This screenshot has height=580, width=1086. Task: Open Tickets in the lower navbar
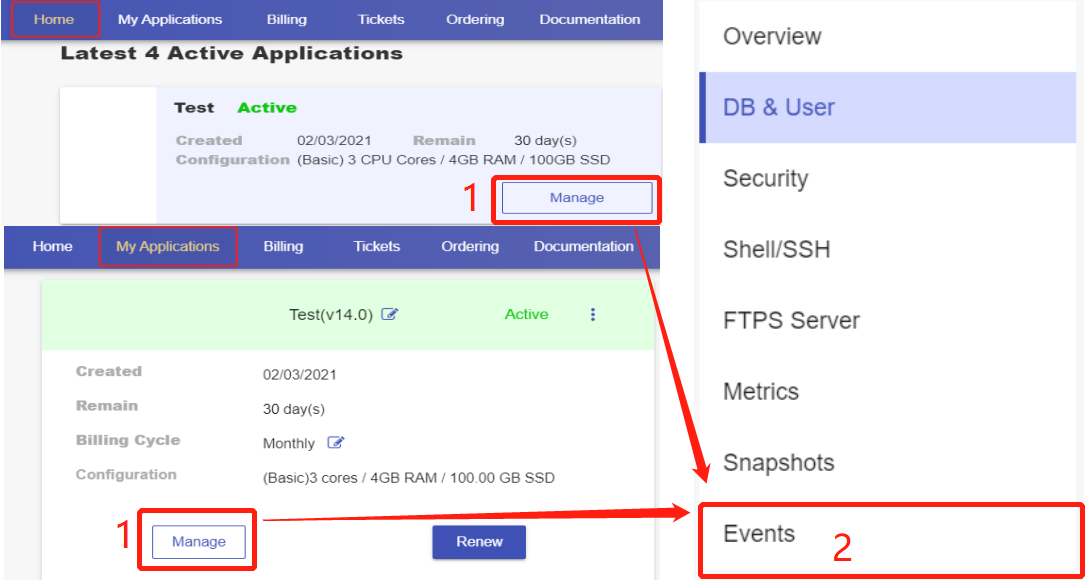(x=377, y=247)
